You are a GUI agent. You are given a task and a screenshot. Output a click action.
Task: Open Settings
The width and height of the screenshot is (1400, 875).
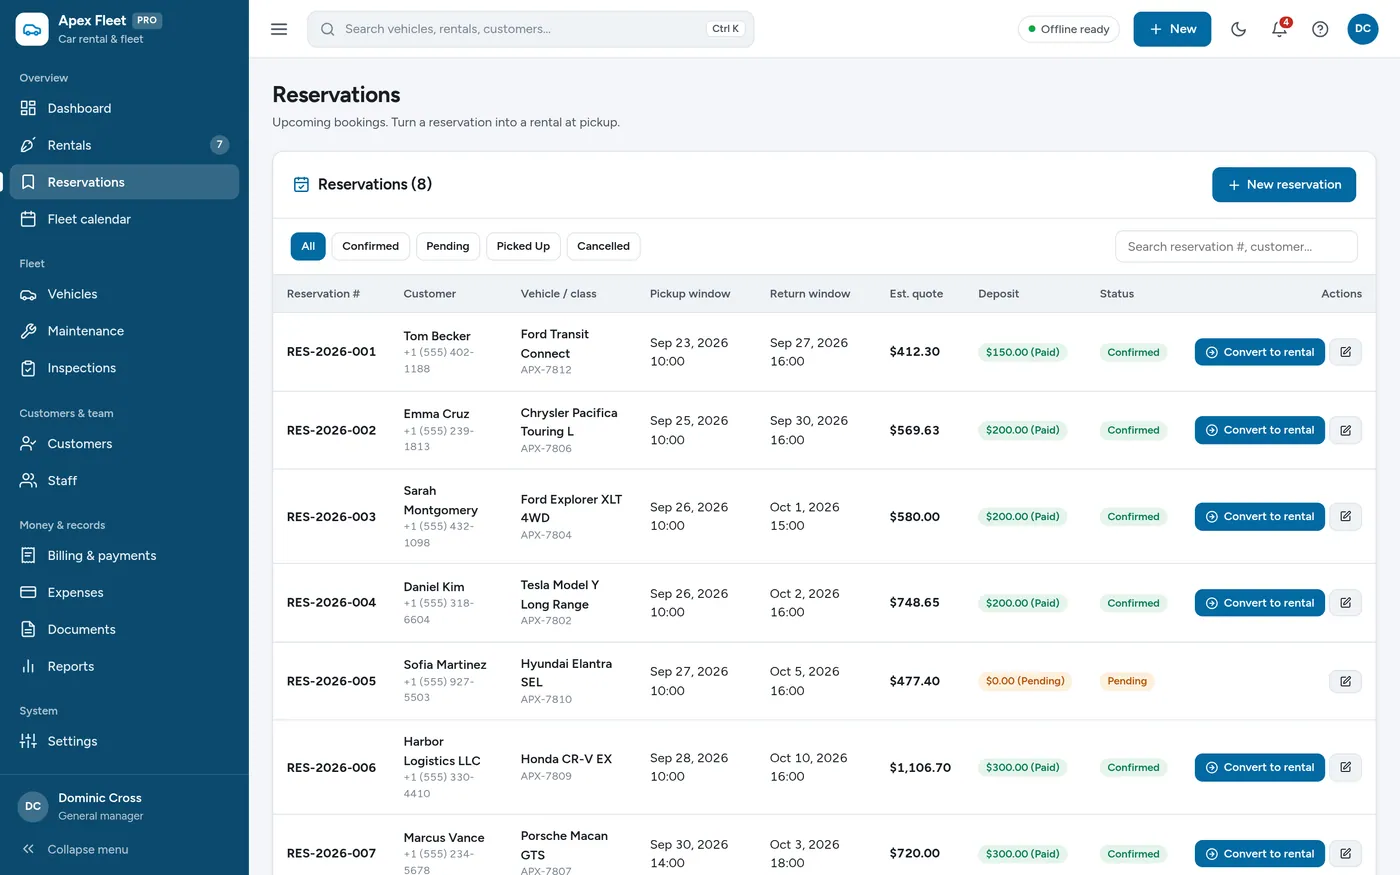click(124, 741)
